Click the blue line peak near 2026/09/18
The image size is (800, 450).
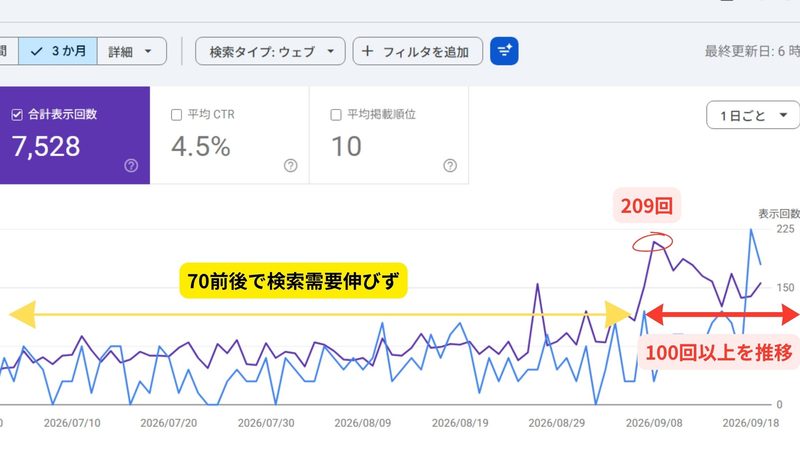pos(751,230)
